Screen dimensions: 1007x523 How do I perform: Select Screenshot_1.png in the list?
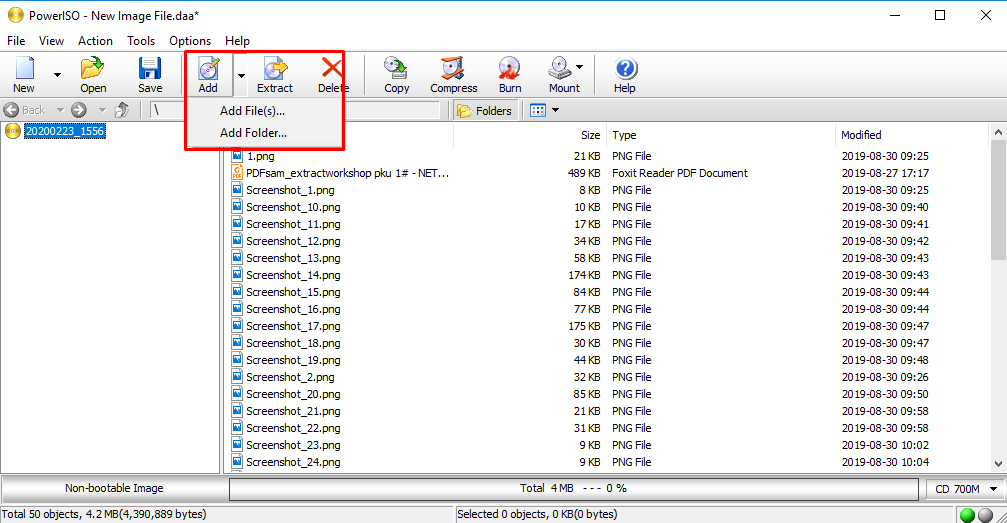tap(290, 190)
